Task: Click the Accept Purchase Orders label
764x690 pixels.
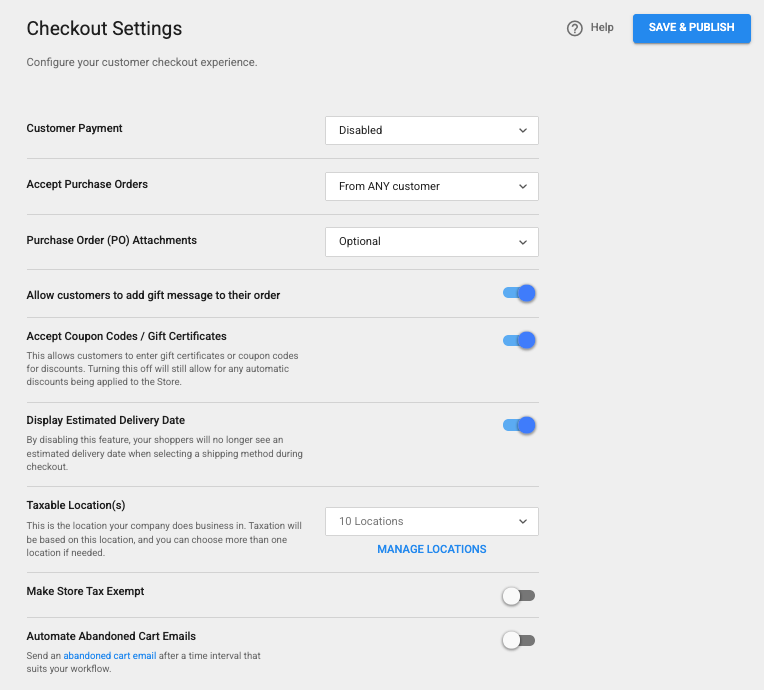Action: click(87, 184)
